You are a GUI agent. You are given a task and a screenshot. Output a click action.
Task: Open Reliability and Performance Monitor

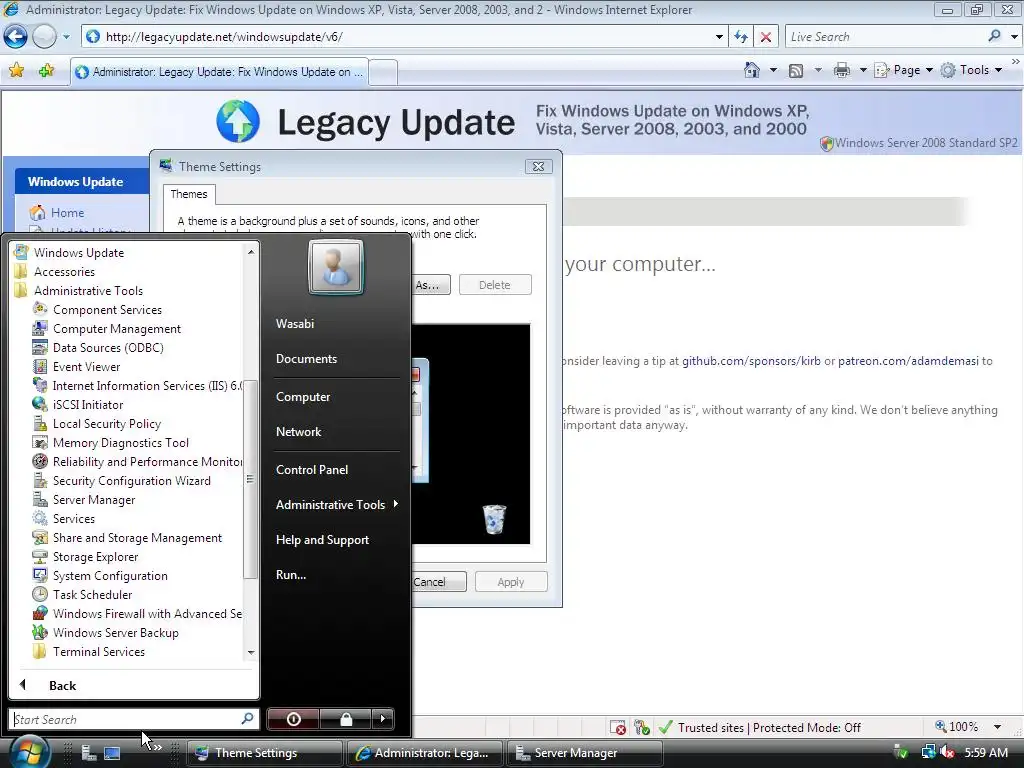[137, 461]
